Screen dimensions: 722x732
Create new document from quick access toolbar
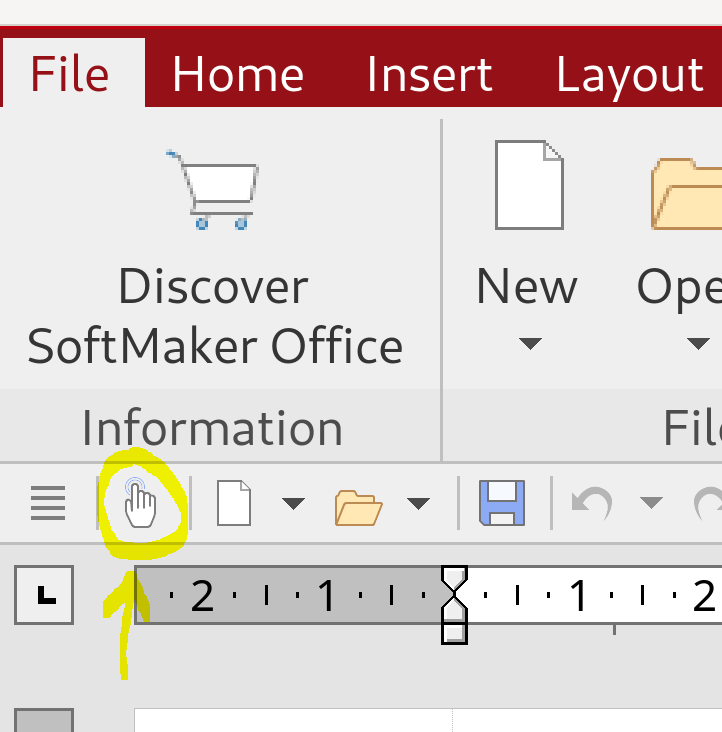234,502
